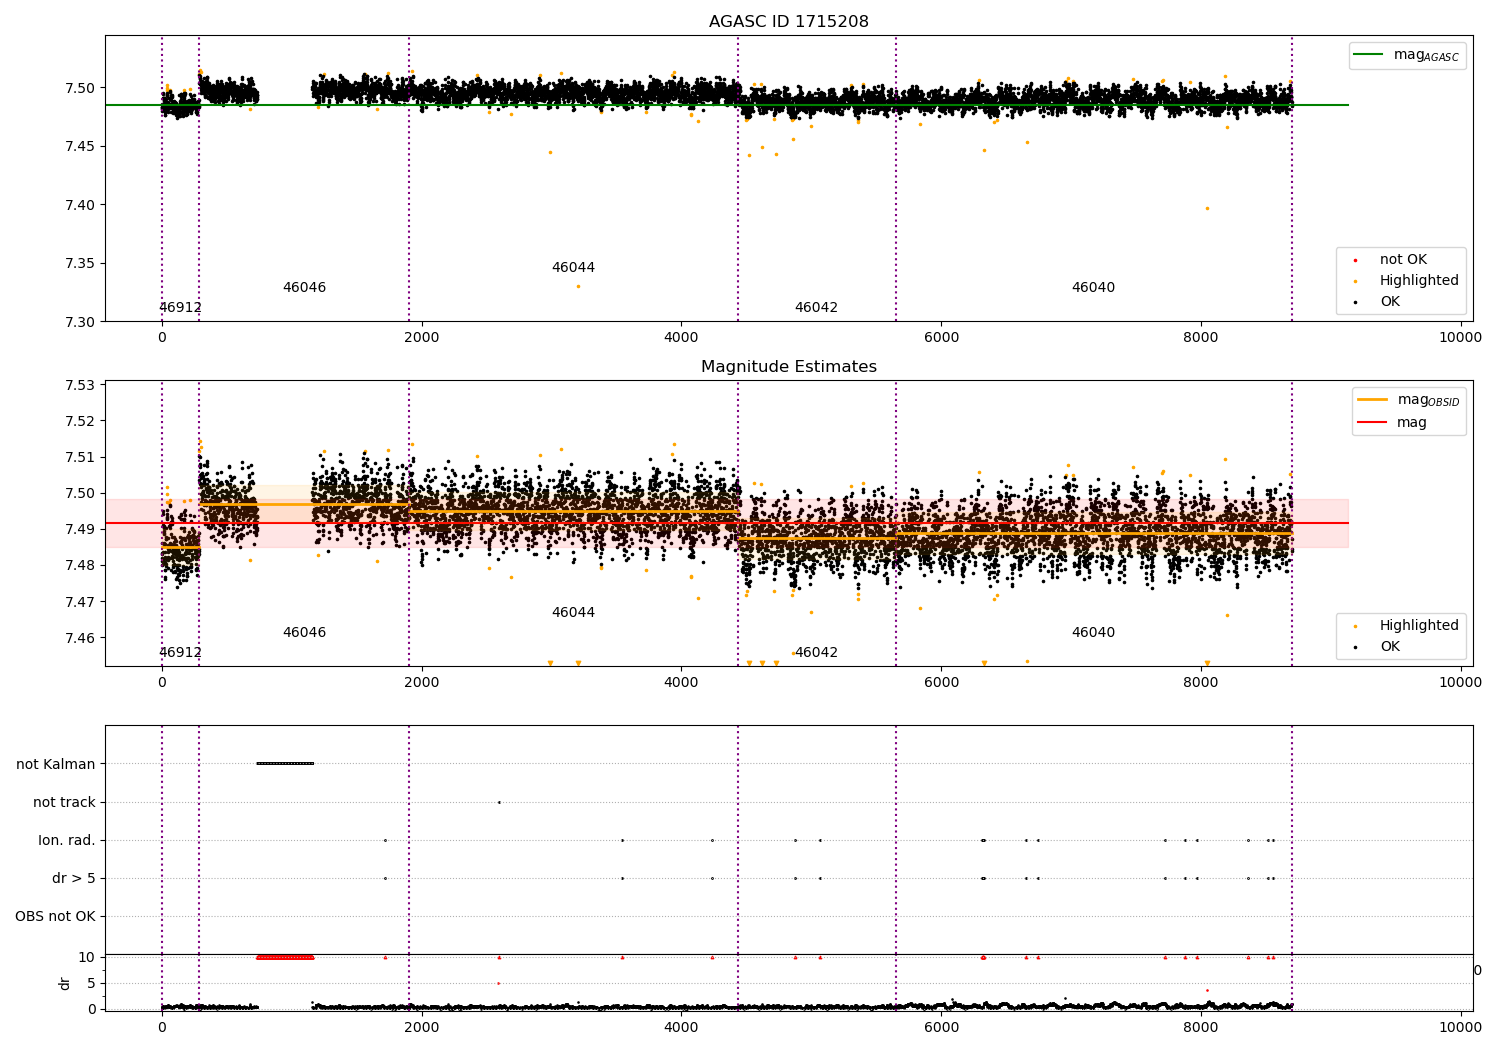Viewport: 1500px width, 1050px height.
Task: Click the 7.51 y-tick of the middle plot
Action: pos(82,457)
